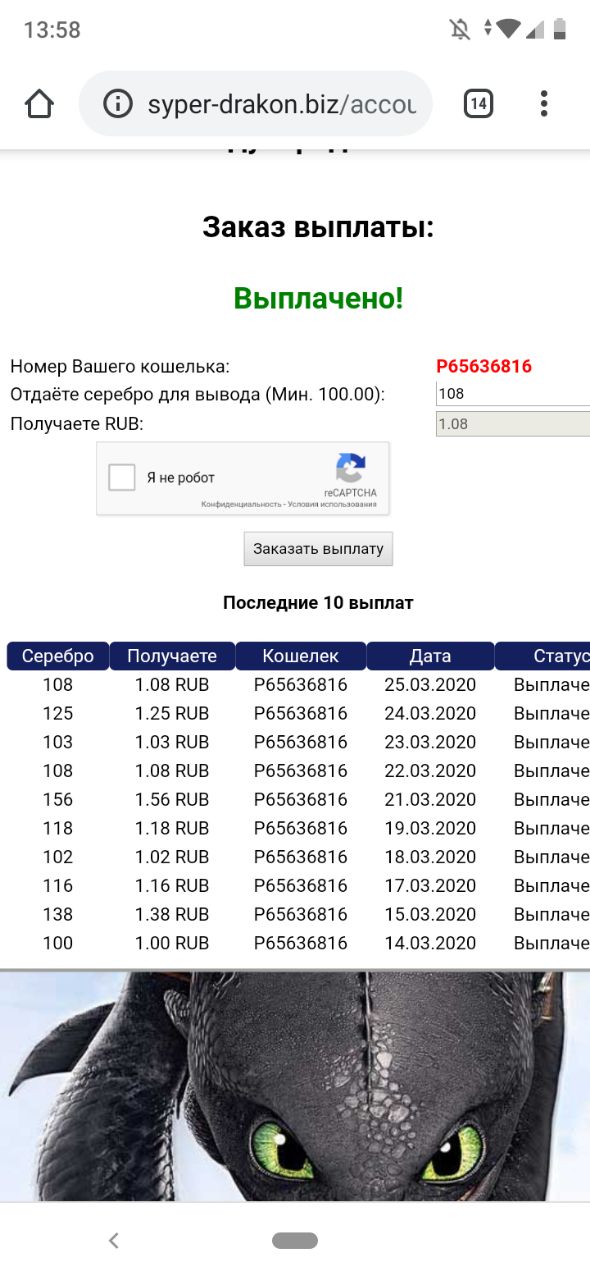
Task: Click the date 19.03.2020 in the table
Action: [x=430, y=828]
